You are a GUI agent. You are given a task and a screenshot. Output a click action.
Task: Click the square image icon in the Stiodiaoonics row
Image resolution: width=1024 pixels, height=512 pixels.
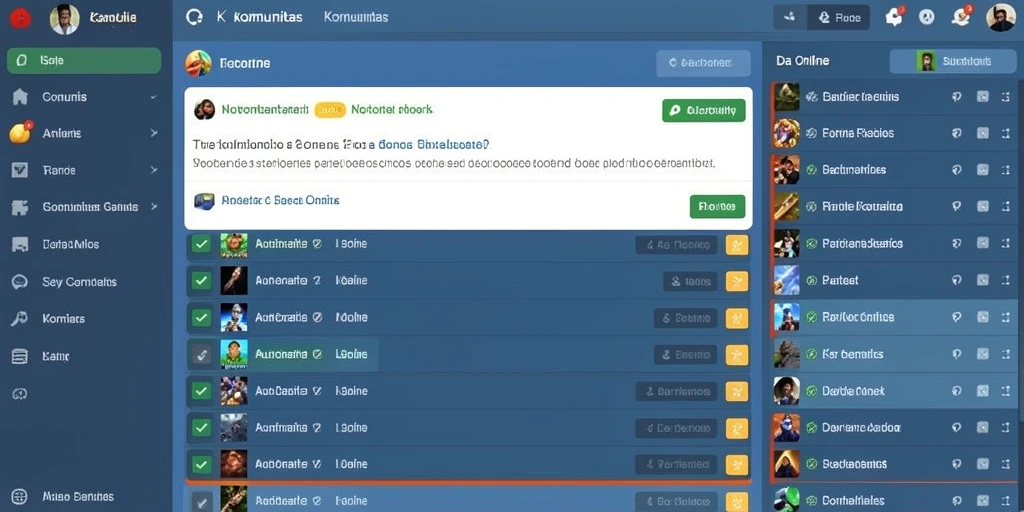tap(983, 464)
